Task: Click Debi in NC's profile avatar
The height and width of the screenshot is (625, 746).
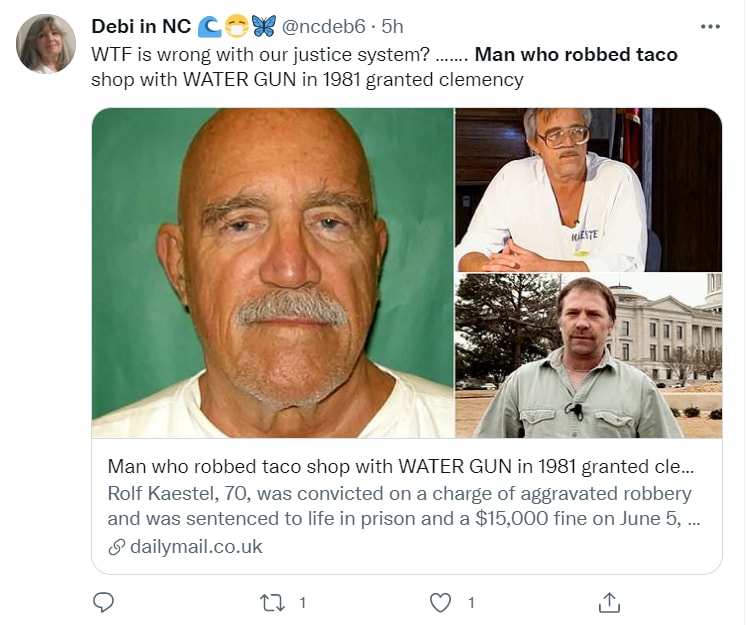Action: point(46,44)
